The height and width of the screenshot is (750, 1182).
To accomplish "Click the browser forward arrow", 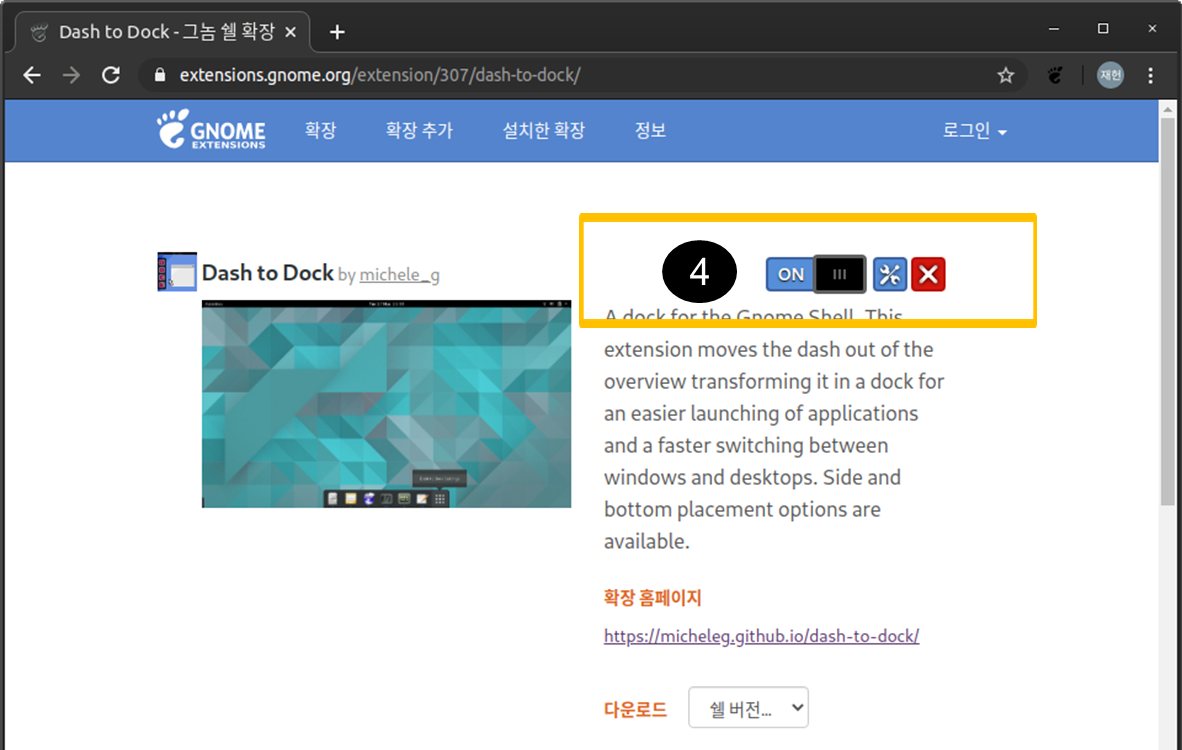I will point(71,75).
